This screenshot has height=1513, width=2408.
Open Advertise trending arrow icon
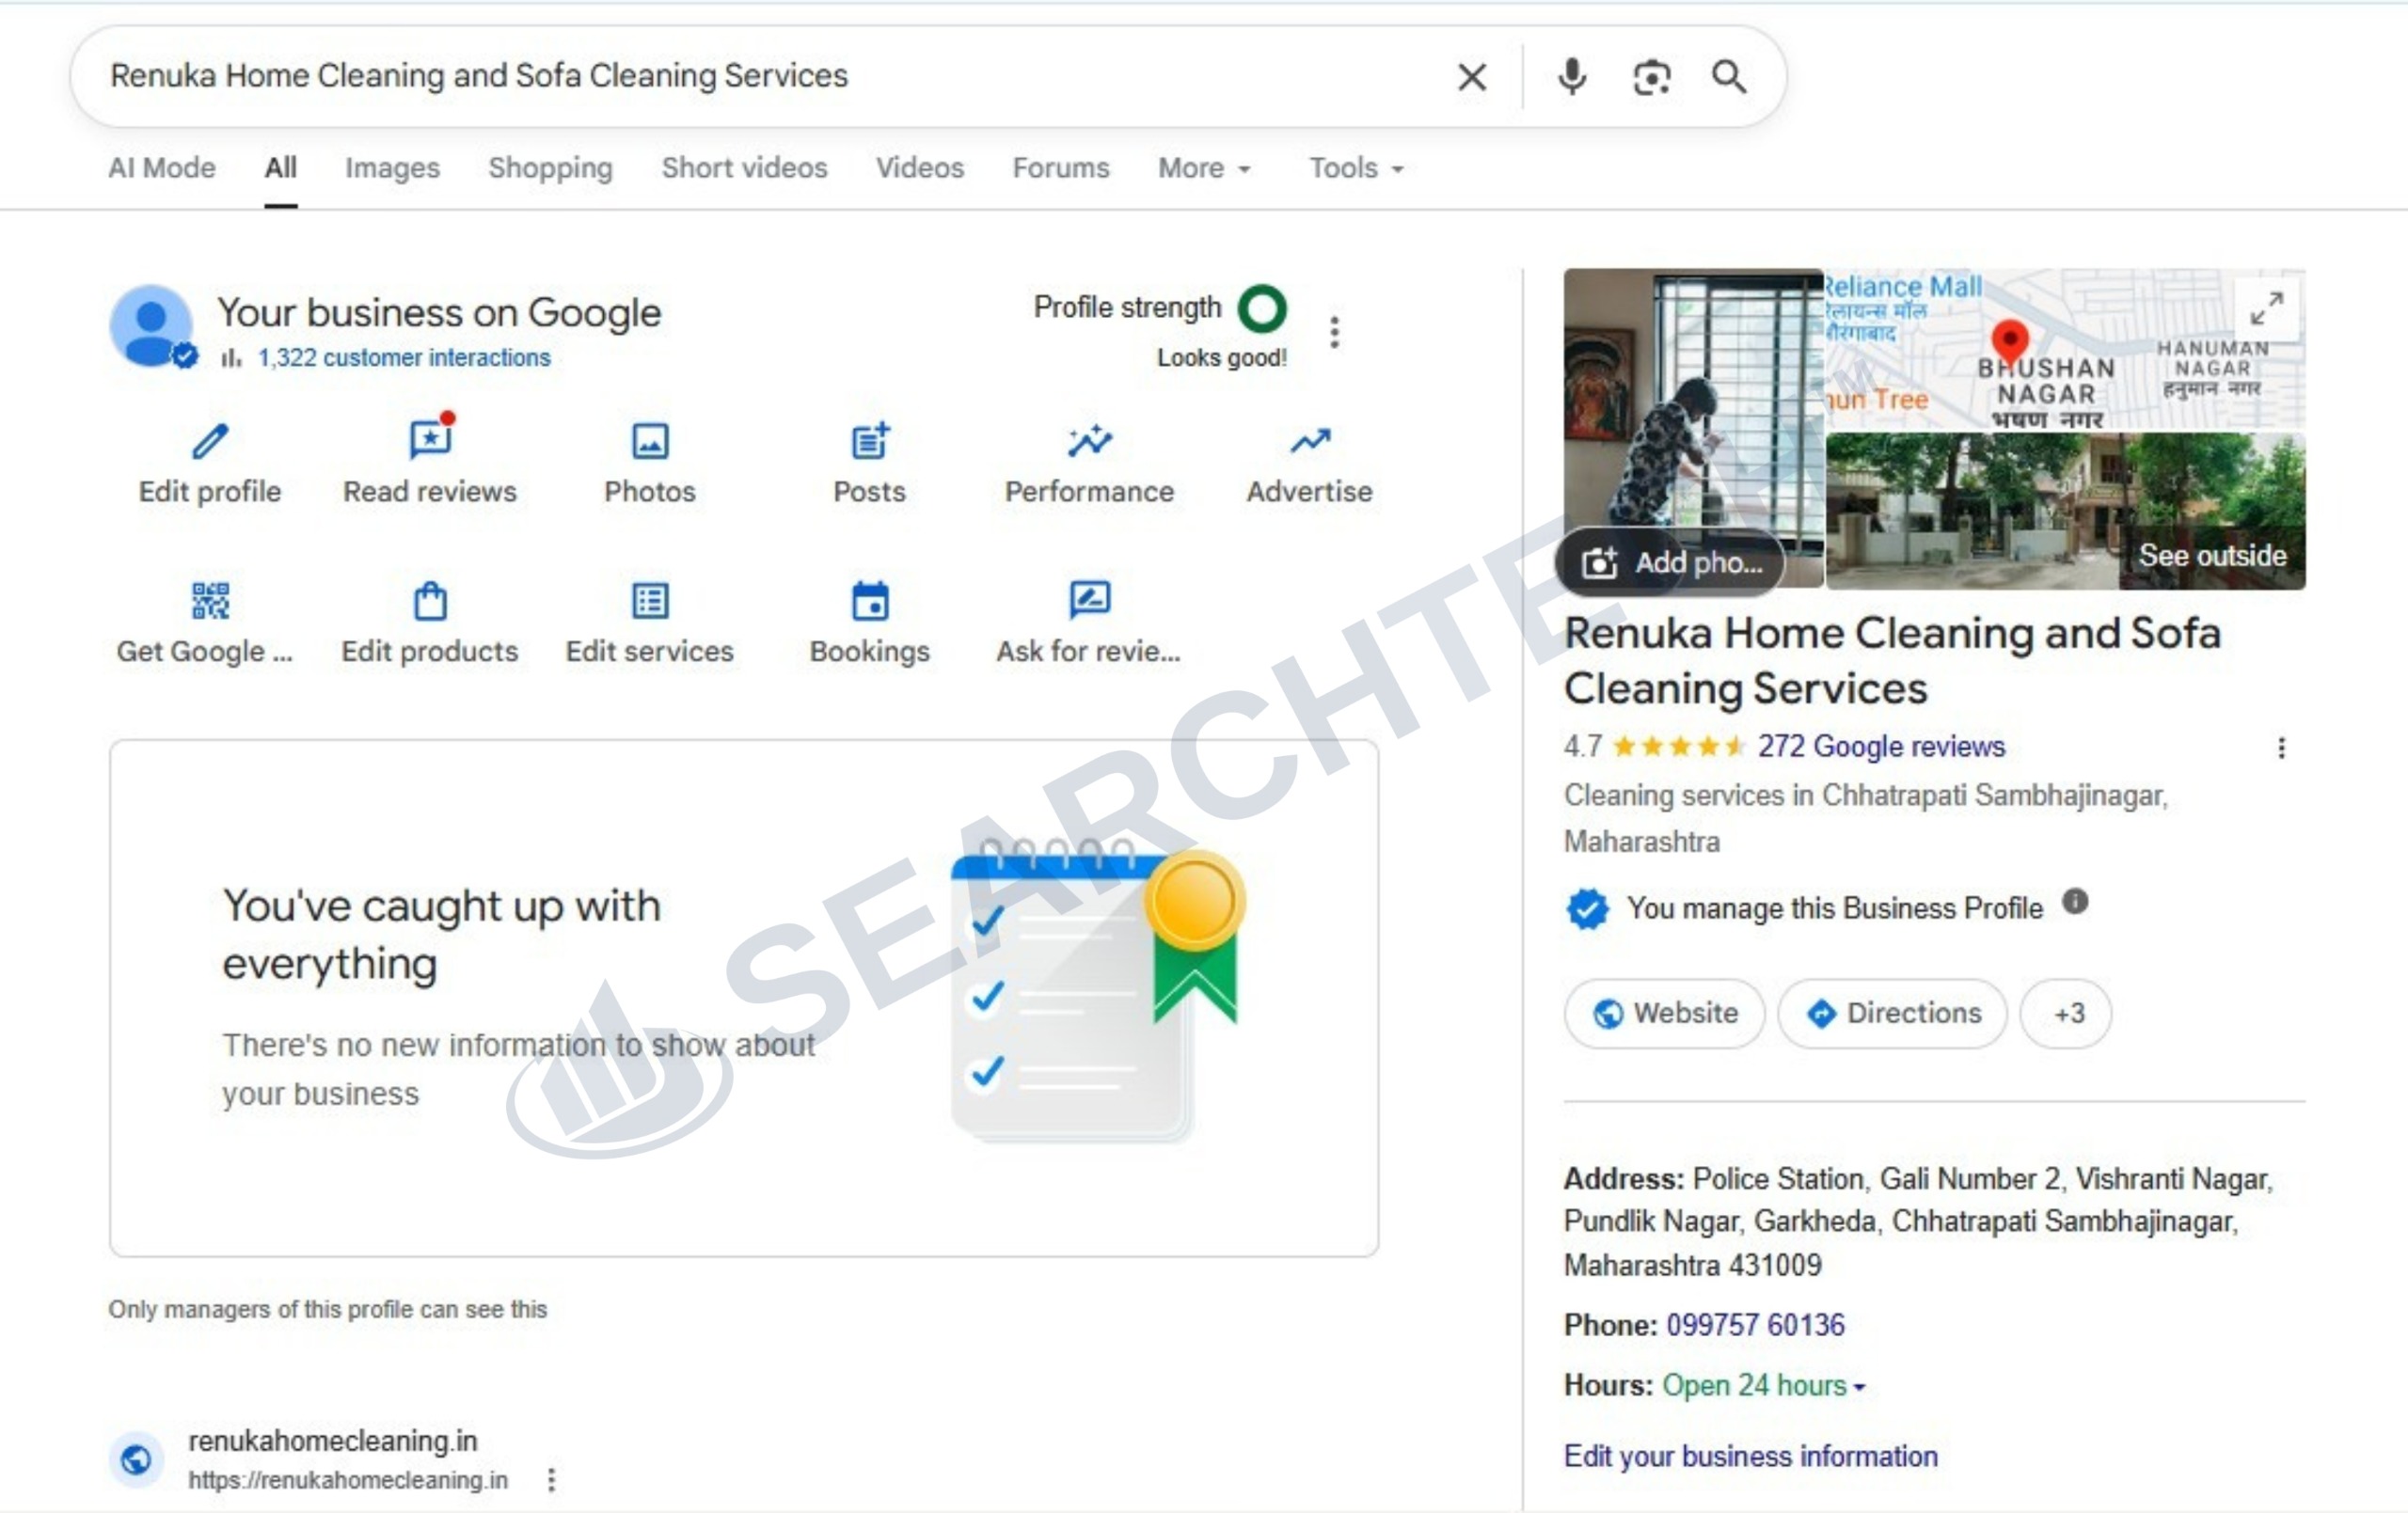(1309, 441)
